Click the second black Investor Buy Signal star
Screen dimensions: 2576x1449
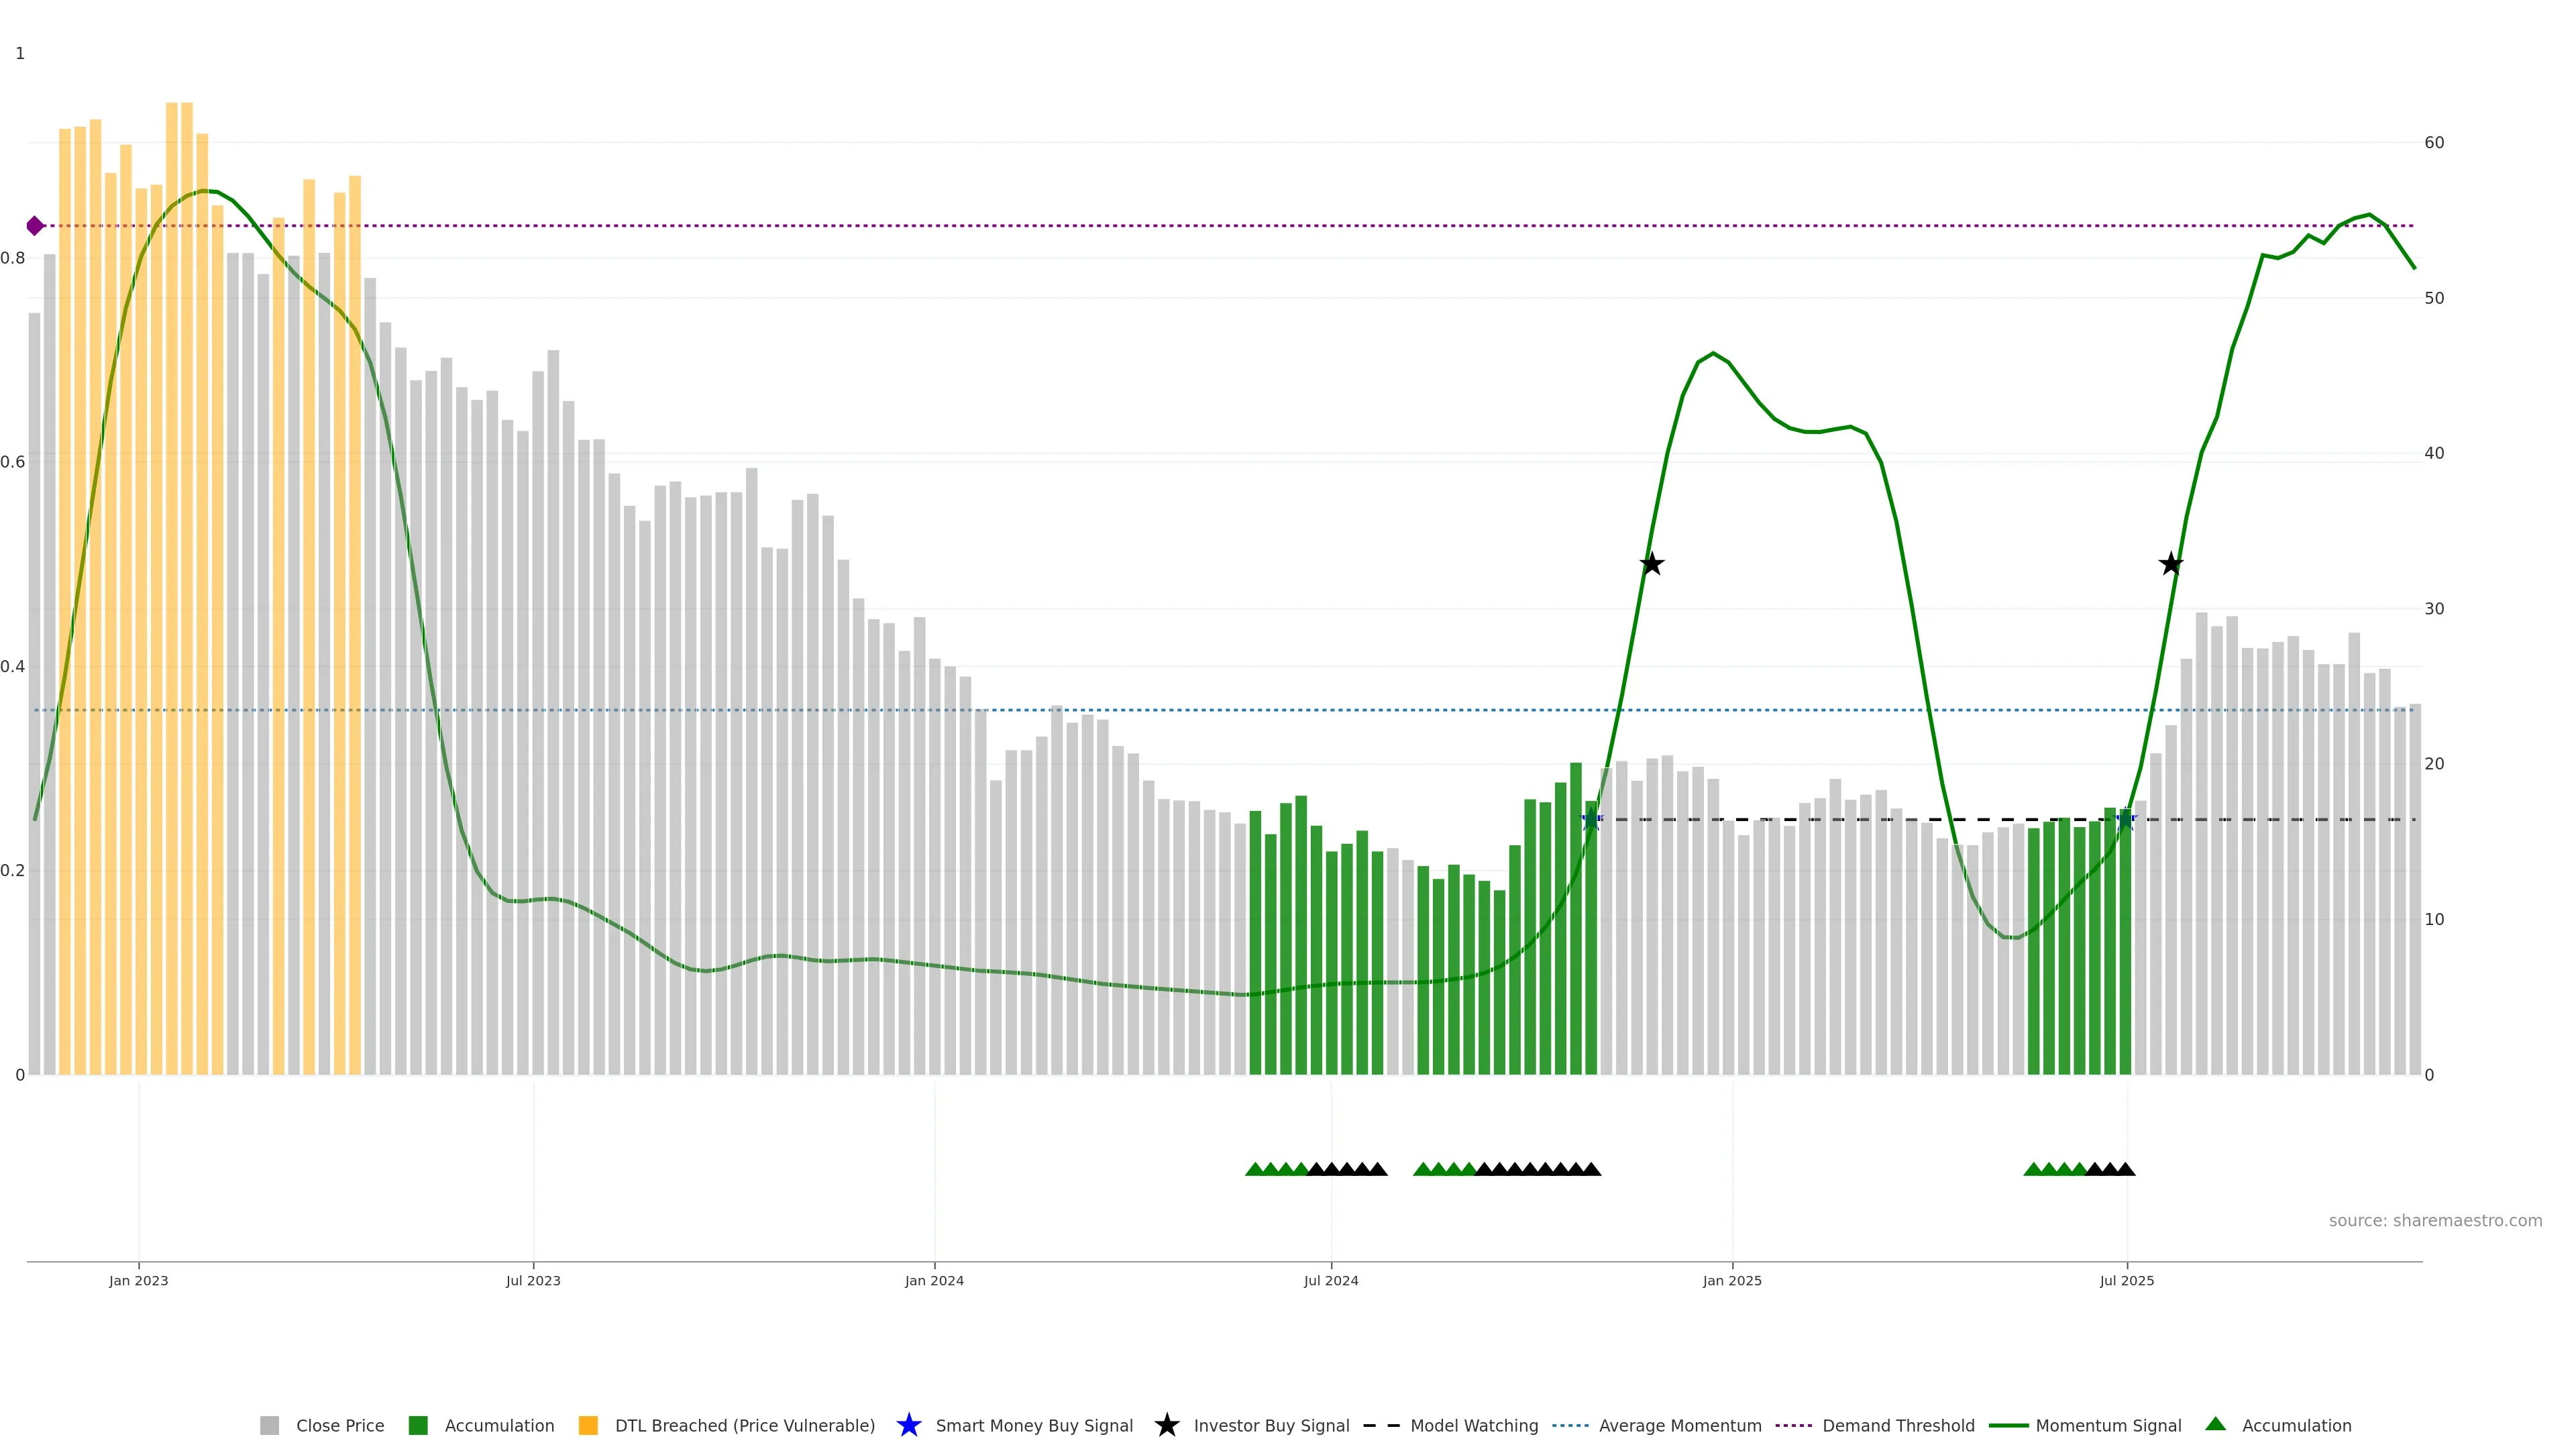click(x=2170, y=564)
